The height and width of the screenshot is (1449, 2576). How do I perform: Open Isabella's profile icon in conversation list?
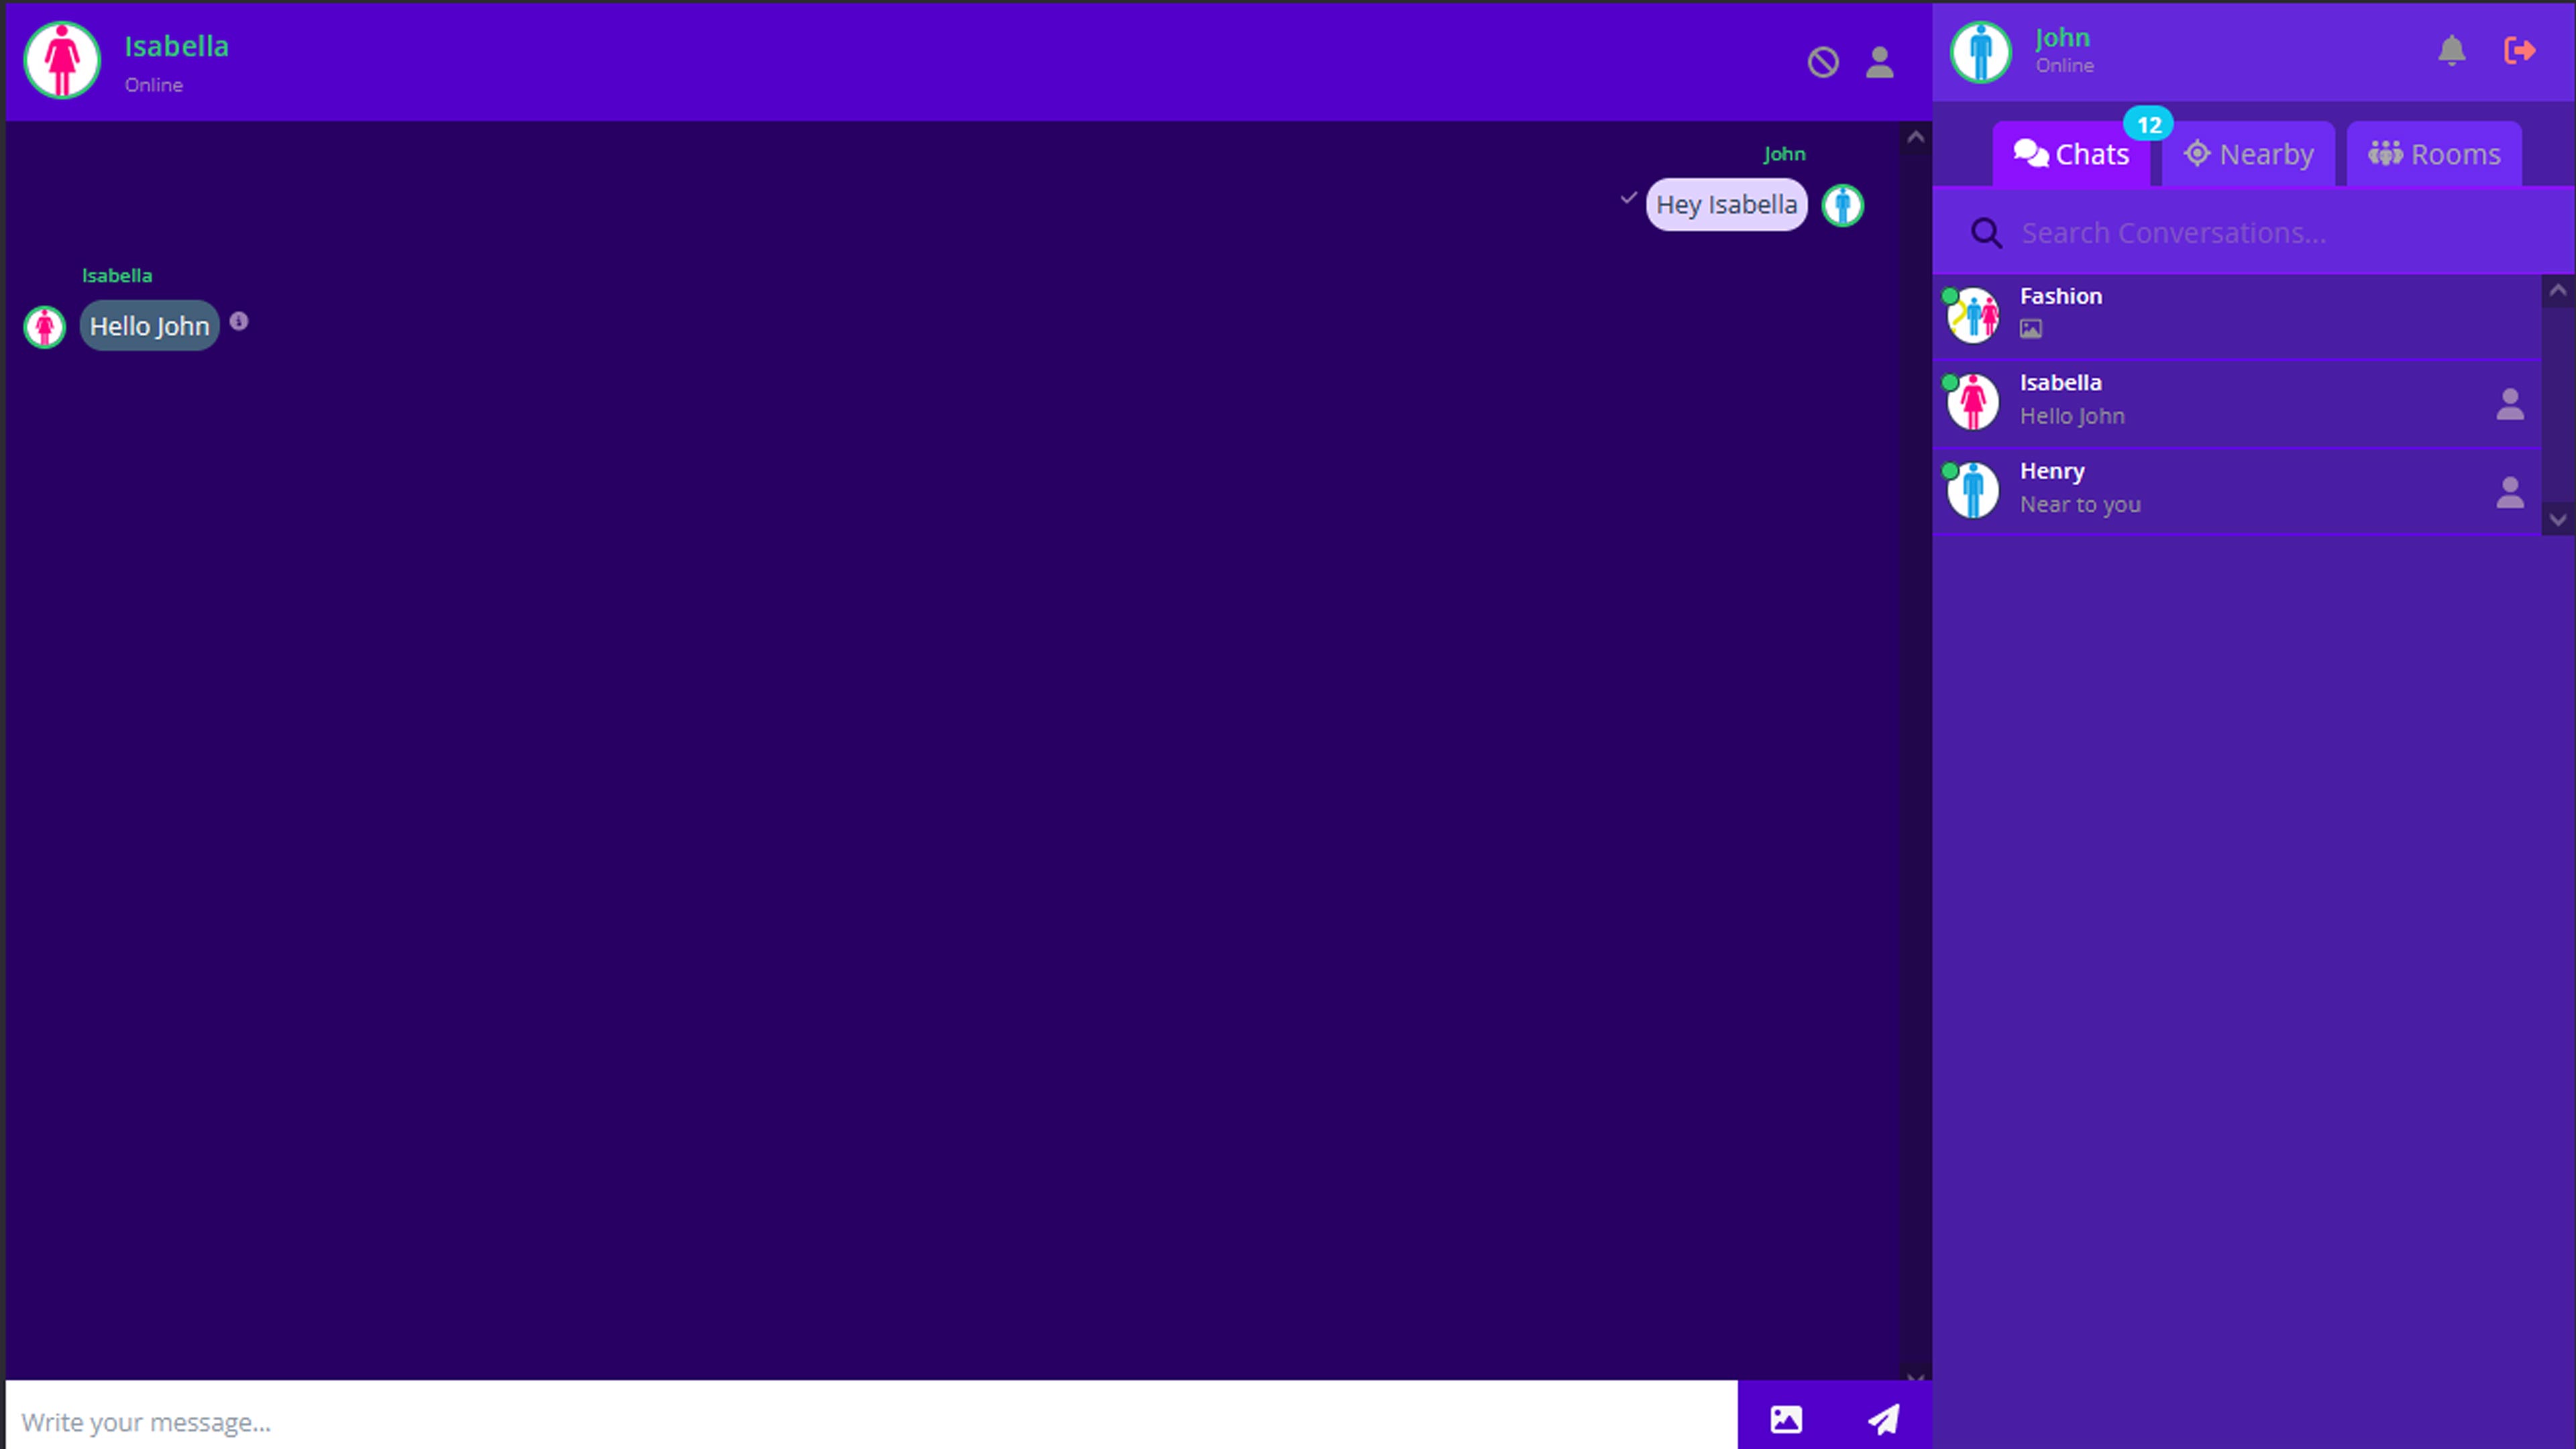coord(2509,403)
